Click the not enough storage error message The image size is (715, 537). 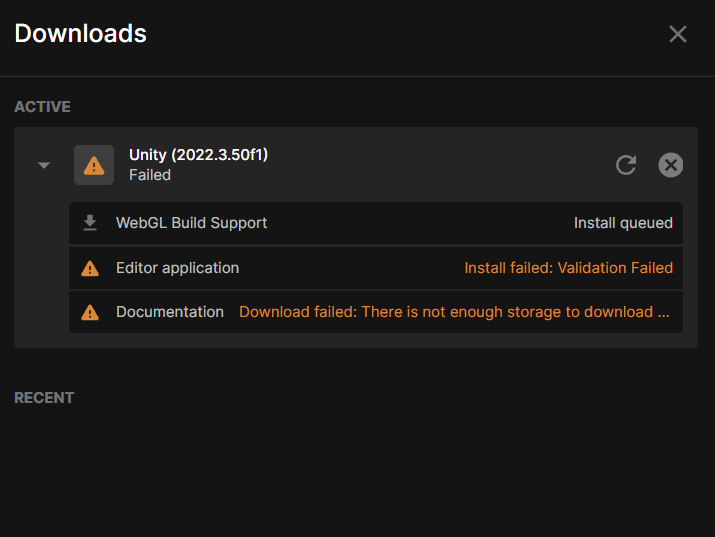[x=454, y=312]
